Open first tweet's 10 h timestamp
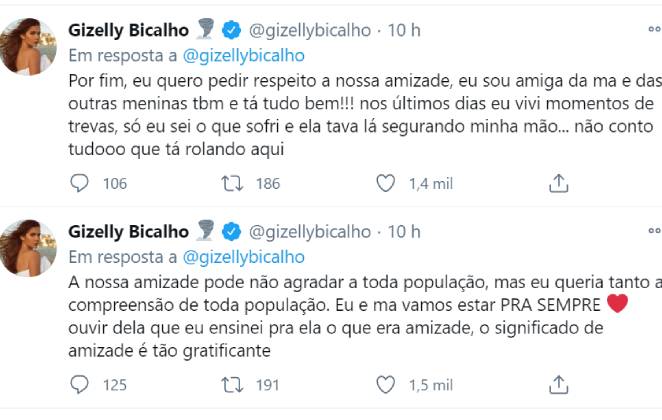 click(403, 29)
